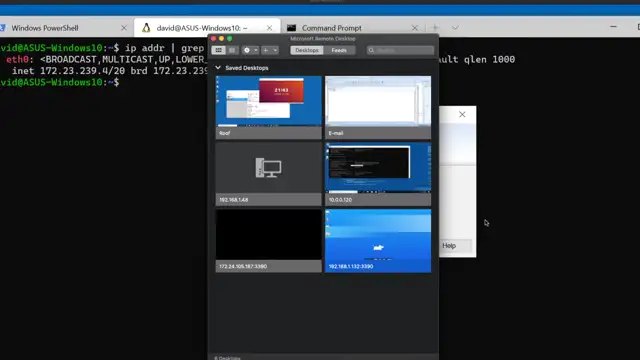Click the inet 172.23.239.4/20 text
The image size is (640, 360).
[x=68, y=71]
